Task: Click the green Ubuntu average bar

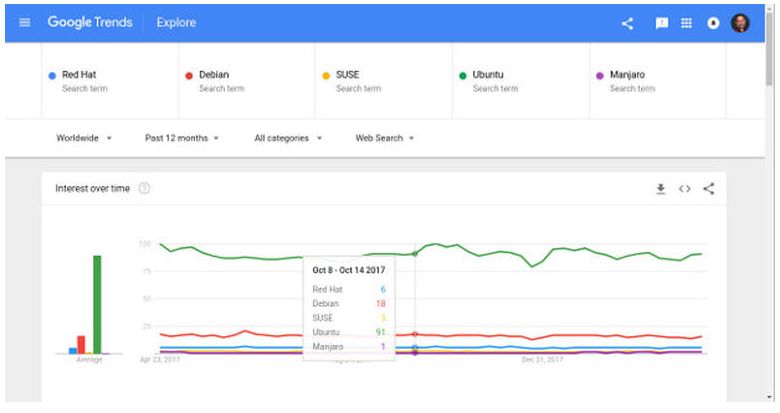Action: click(97, 304)
